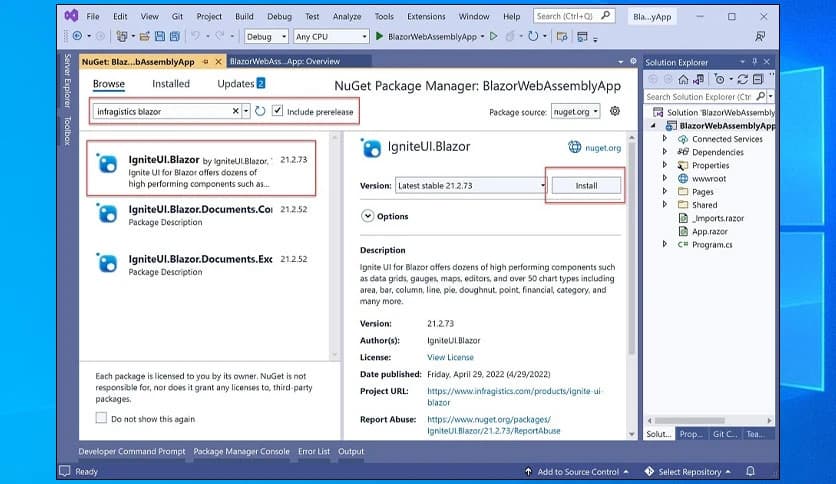This screenshot has height=484, width=836.
Task: Collapse the BlazorWebAssemblyApp project node
Action: coord(653,126)
